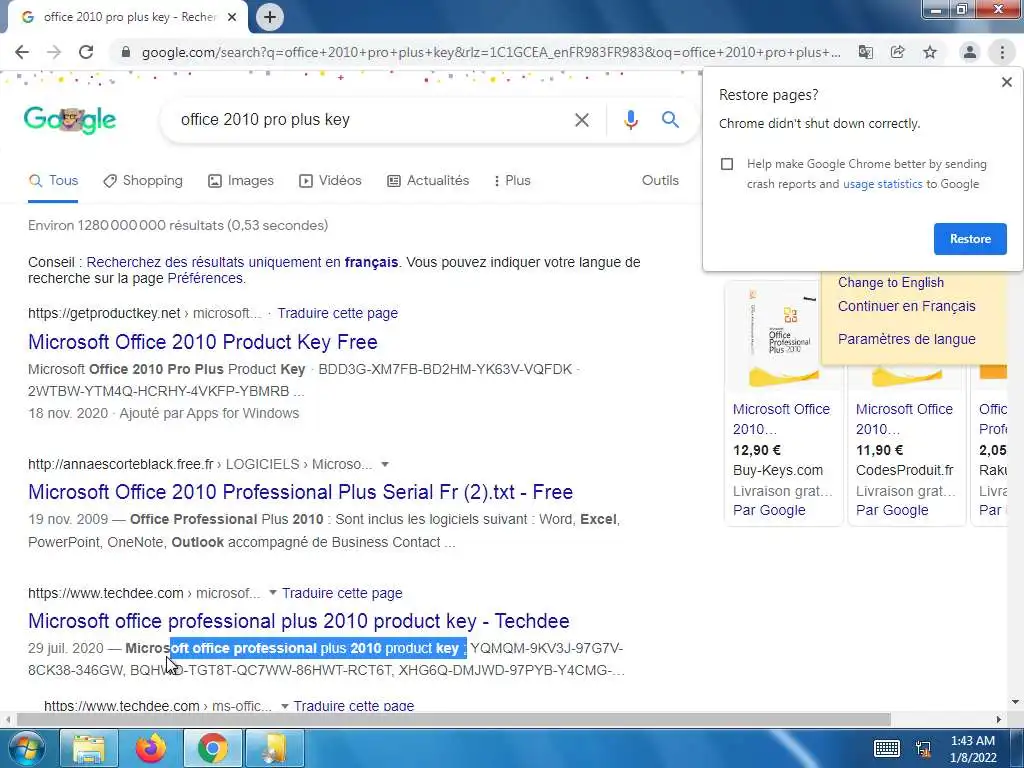Image resolution: width=1024 pixels, height=768 pixels.
Task: Open Chrome's three-dot menu
Action: click(1002, 52)
